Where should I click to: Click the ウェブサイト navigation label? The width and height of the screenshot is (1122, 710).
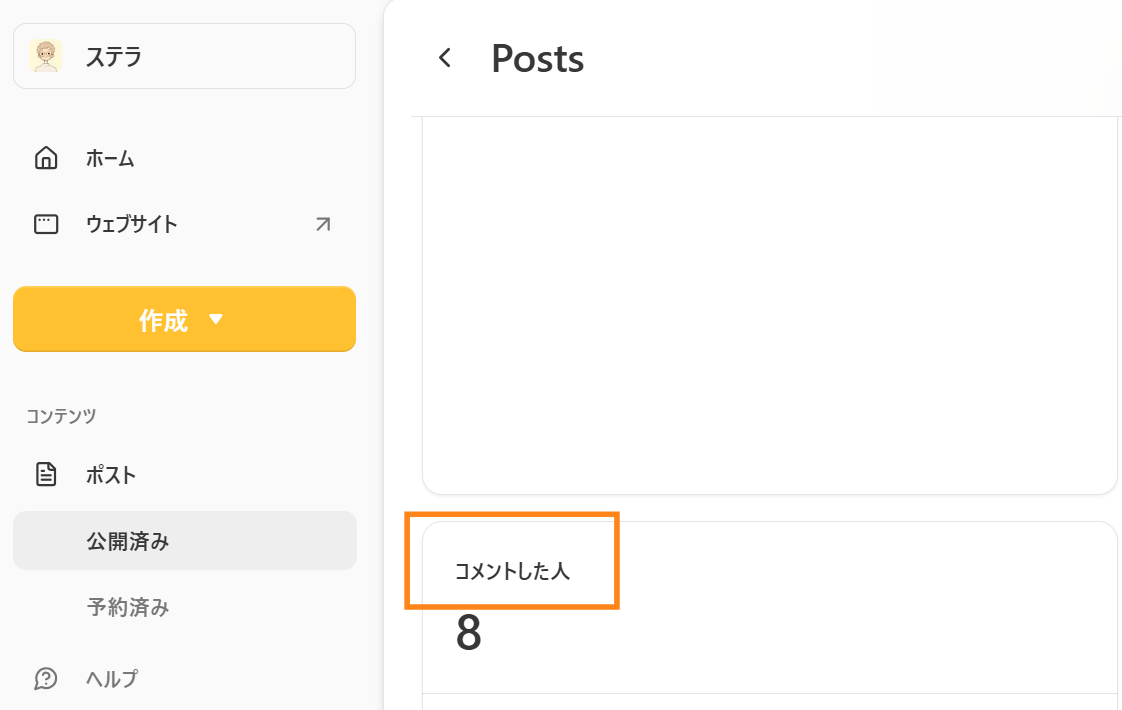[132, 224]
